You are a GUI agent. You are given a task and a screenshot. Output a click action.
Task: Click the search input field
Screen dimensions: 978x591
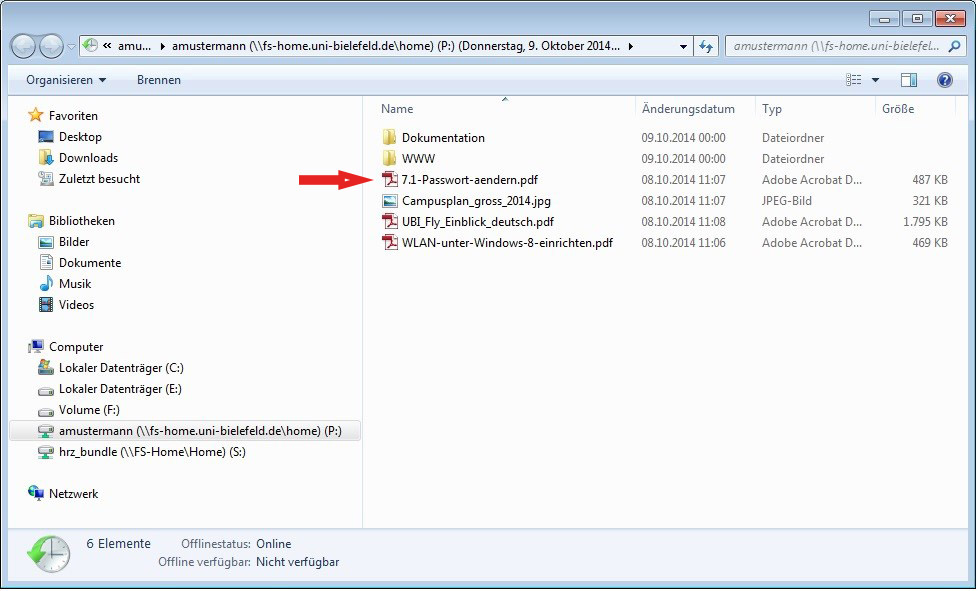(x=840, y=46)
